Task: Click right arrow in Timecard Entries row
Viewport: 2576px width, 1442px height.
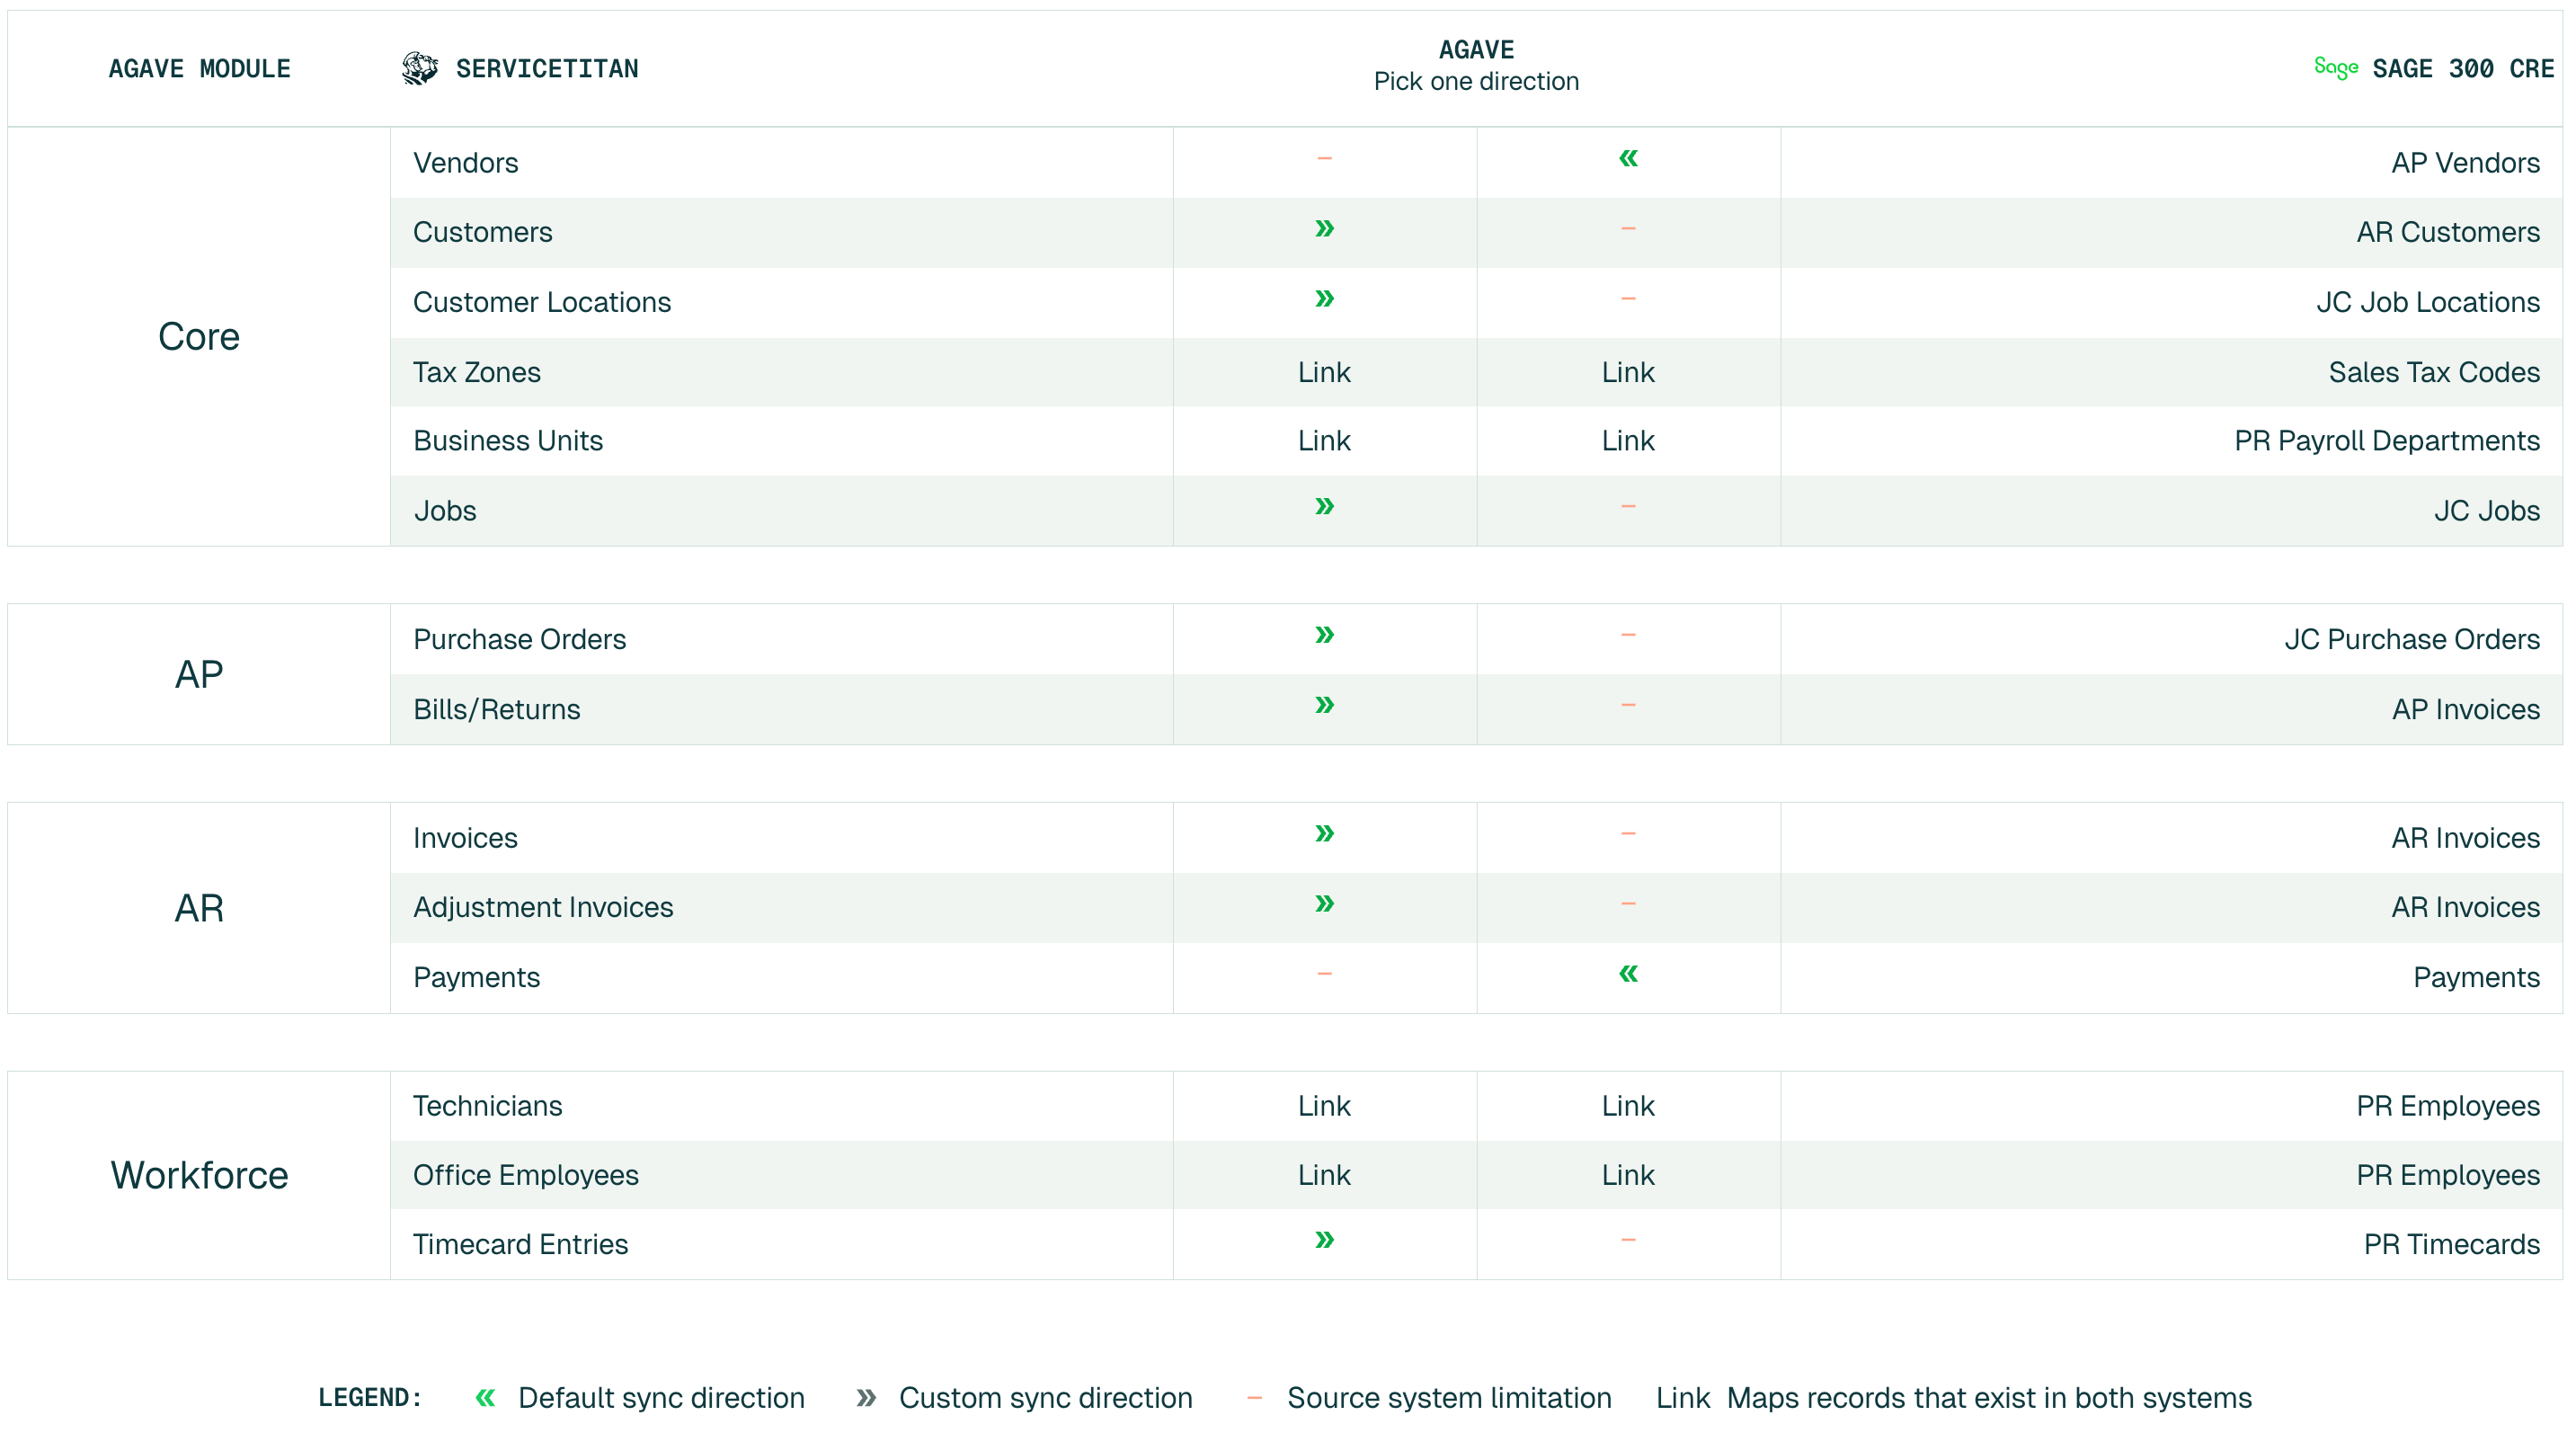Action: pos(1324,1240)
